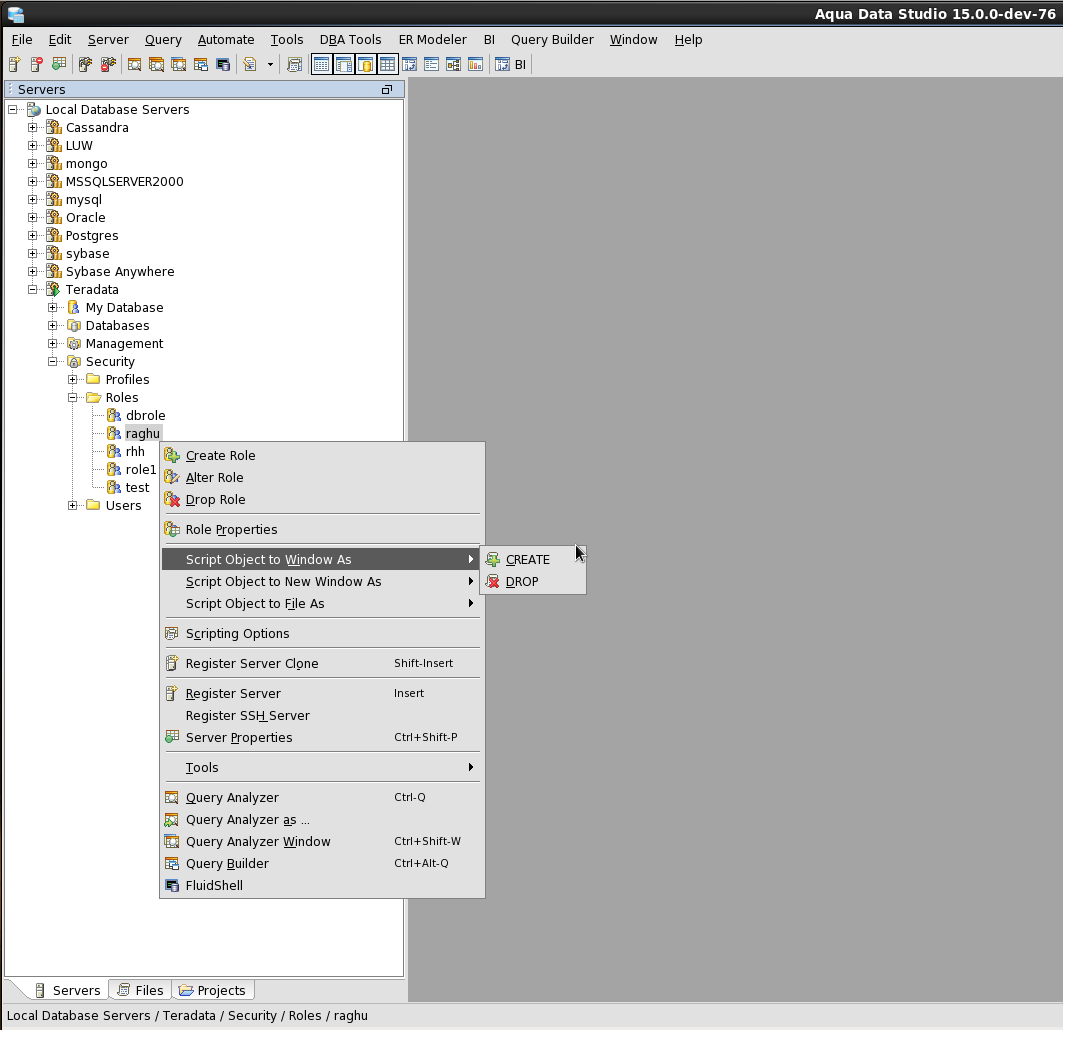Select the Sybase Anywhere server
This screenshot has width=1069, height=1040.
120,271
